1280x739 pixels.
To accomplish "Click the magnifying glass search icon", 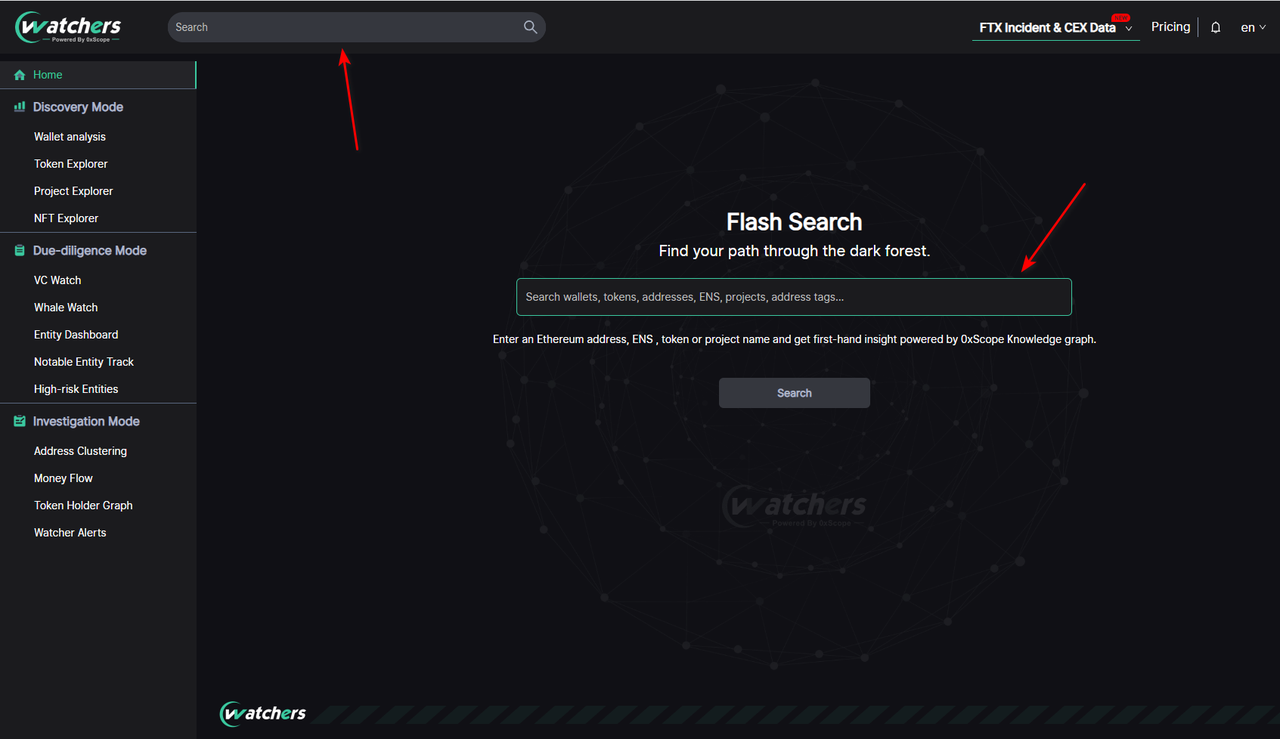I will (530, 27).
